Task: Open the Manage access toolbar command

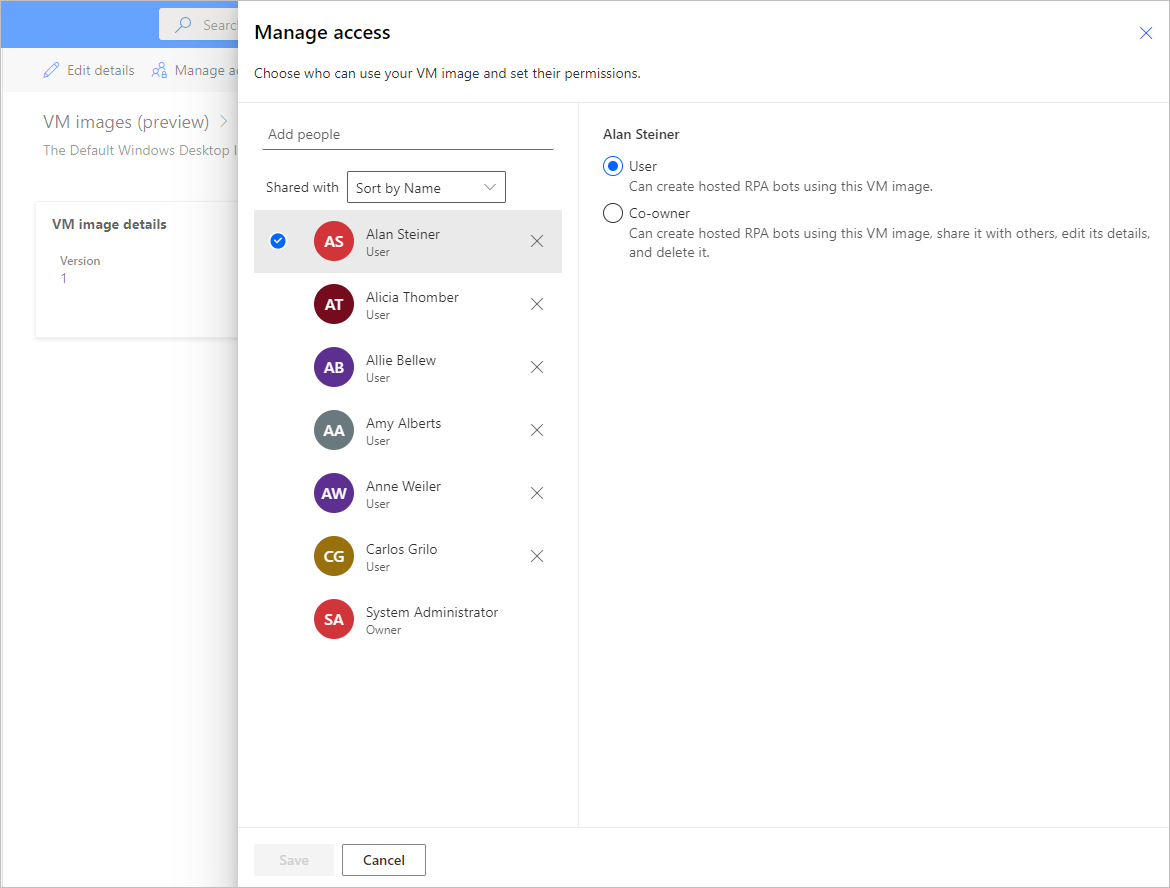Action: pyautogui.click(x=195, y=71)
